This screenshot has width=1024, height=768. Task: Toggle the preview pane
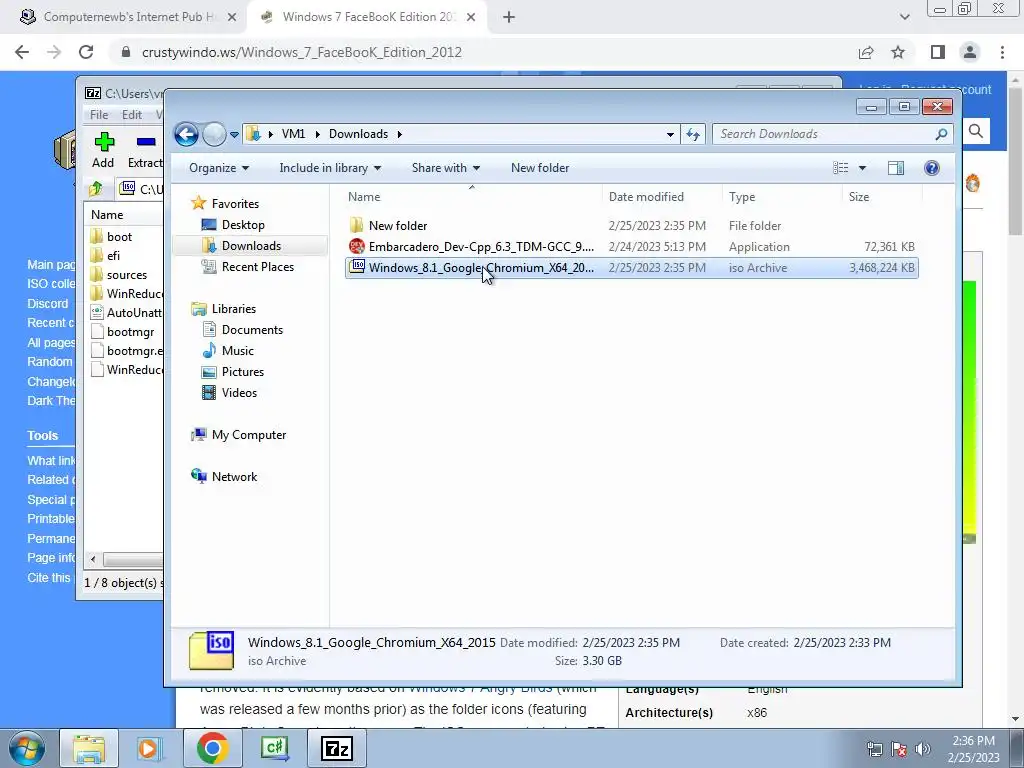click(896, 168)
